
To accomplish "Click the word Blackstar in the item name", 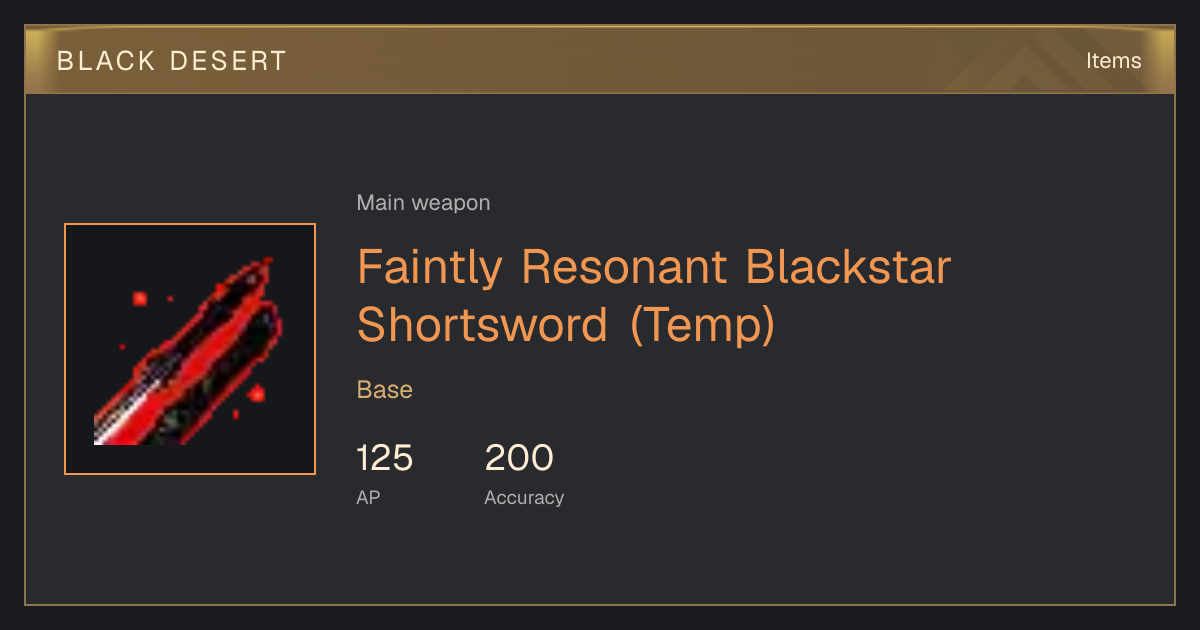I will tap(849, 267).
